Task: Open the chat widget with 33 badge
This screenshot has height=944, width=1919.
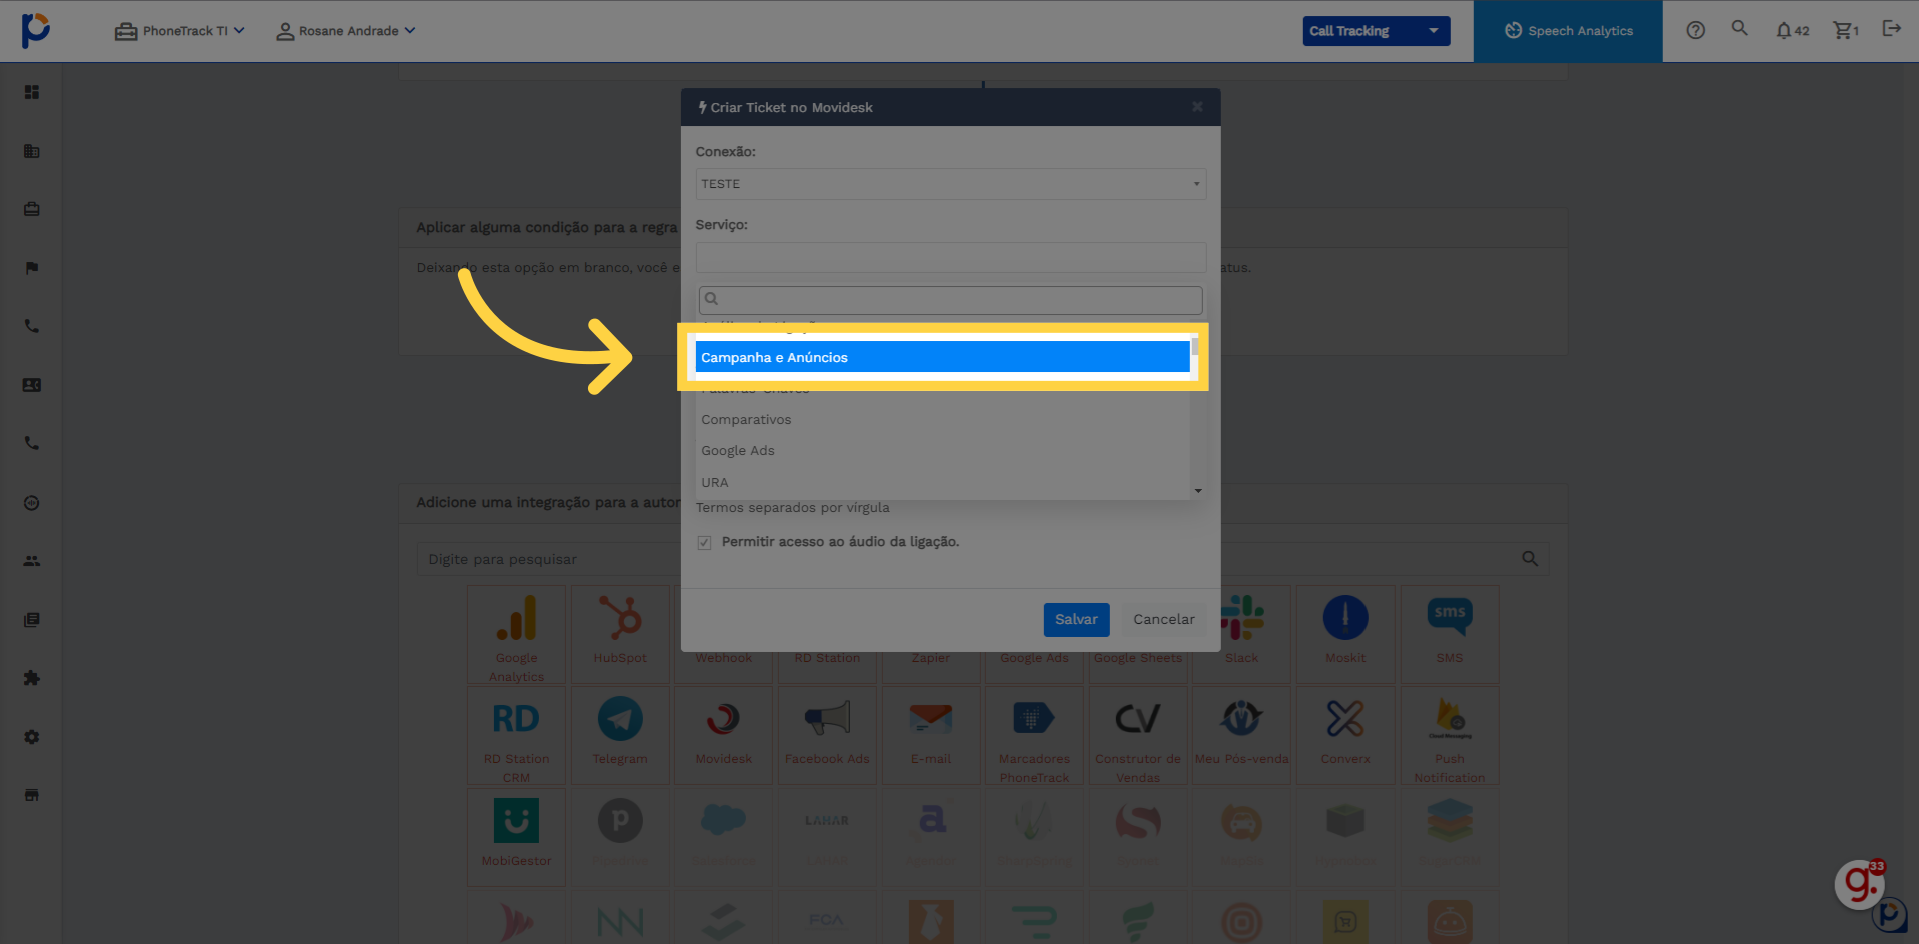Action: [1860, 884]
